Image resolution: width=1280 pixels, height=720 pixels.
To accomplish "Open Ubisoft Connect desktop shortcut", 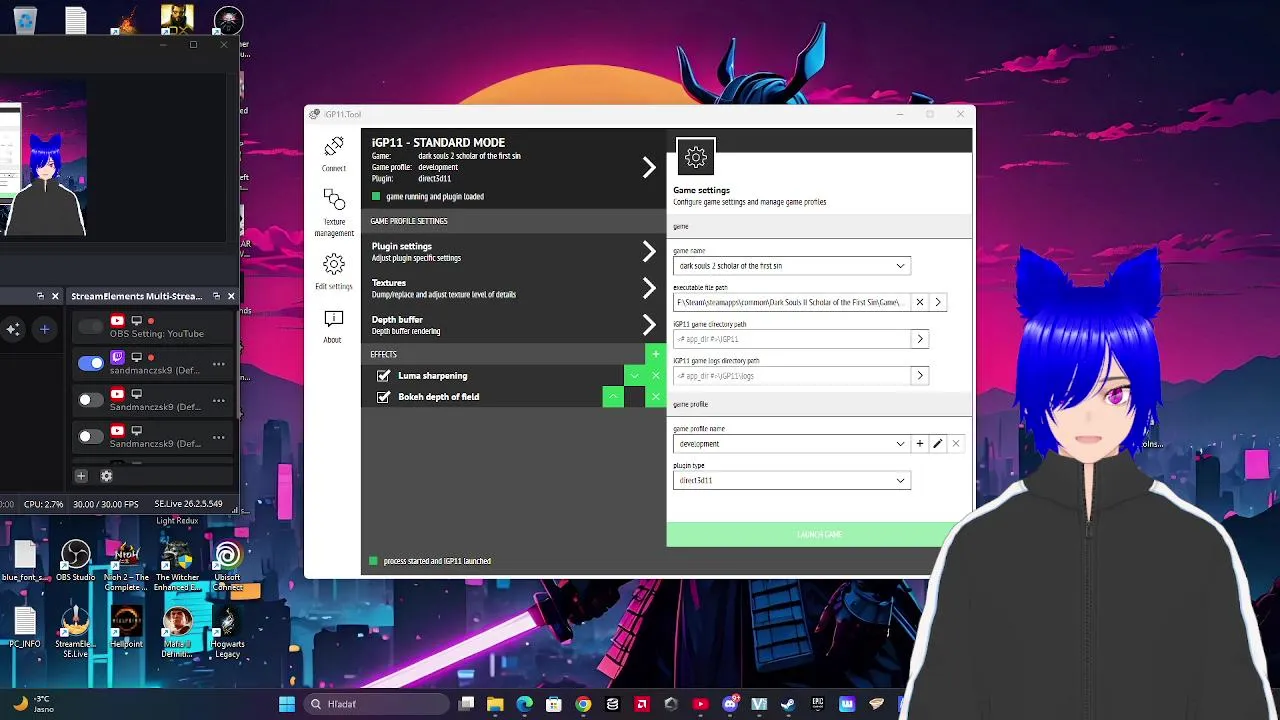I will tap(227, 565).
